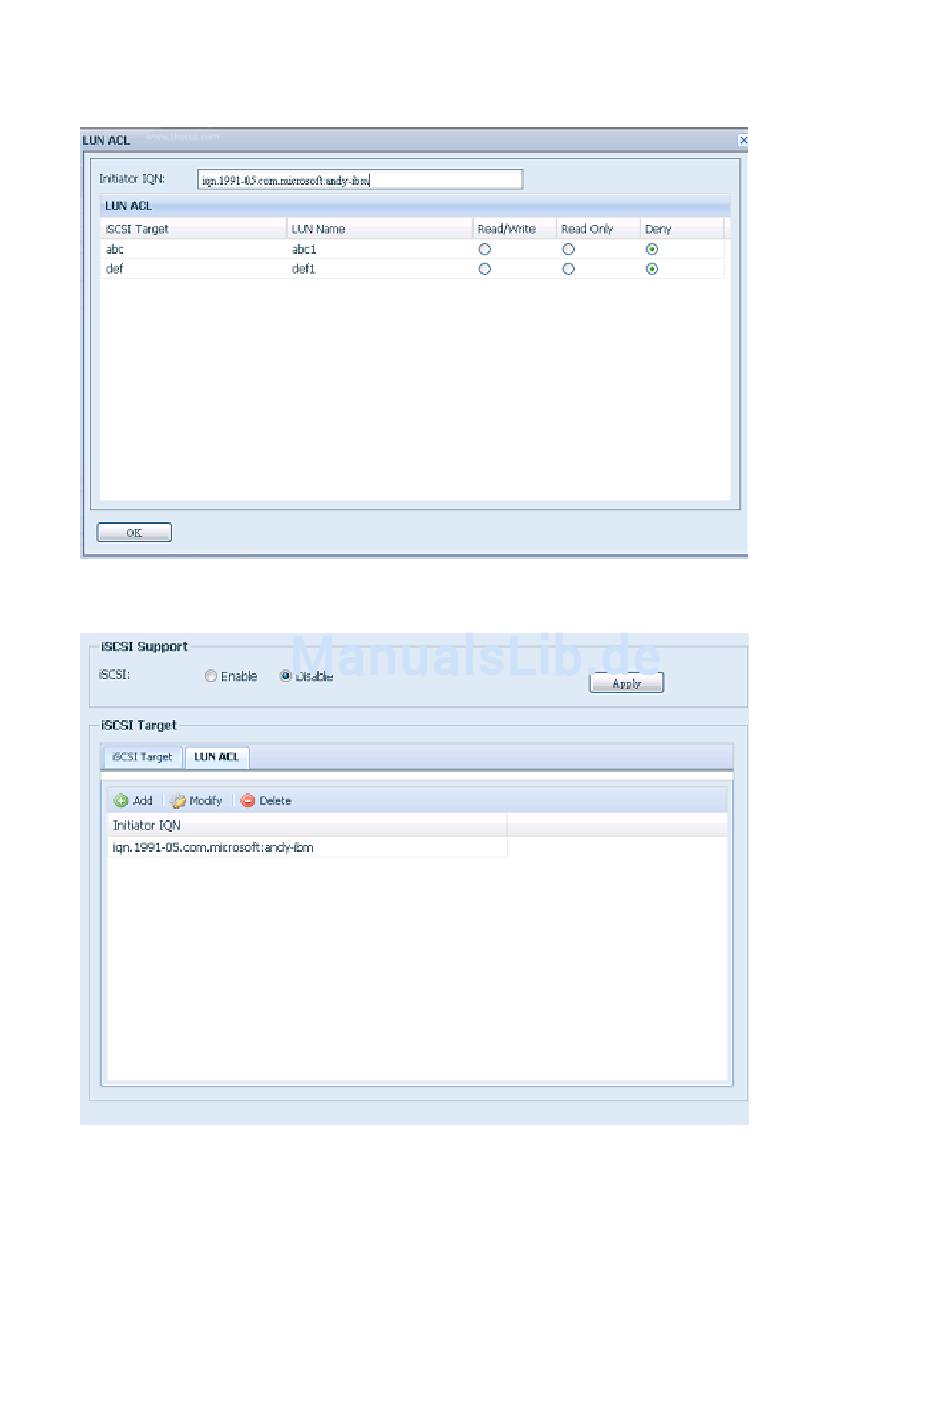950x1419 pixels.
Task: Click the def1 LUN name cell
Action: [x=380, y=269]
